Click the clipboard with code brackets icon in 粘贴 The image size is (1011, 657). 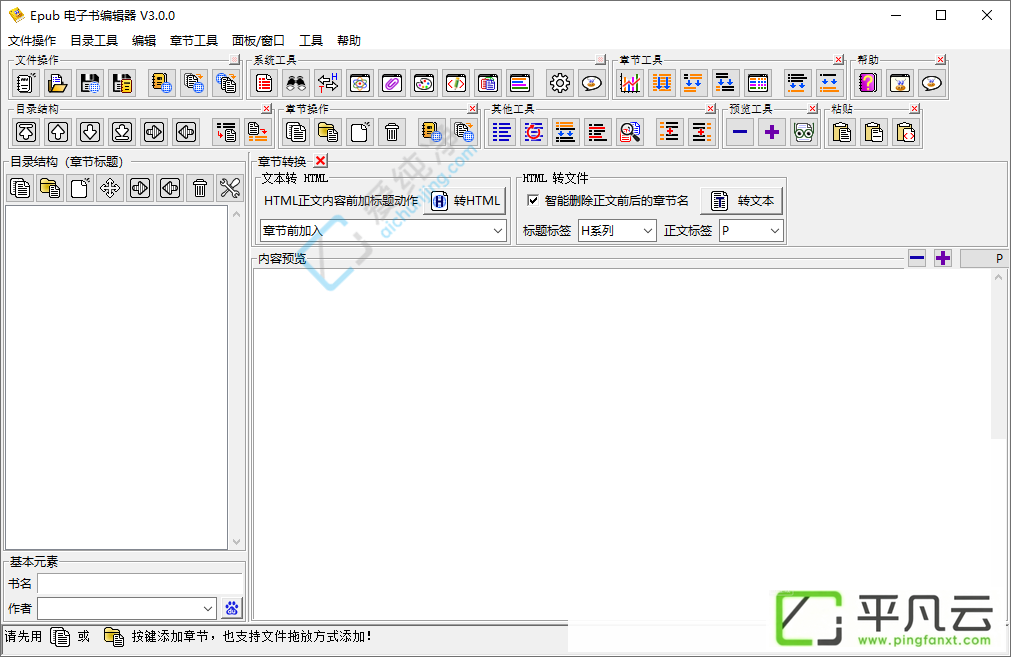click(906, 132)
